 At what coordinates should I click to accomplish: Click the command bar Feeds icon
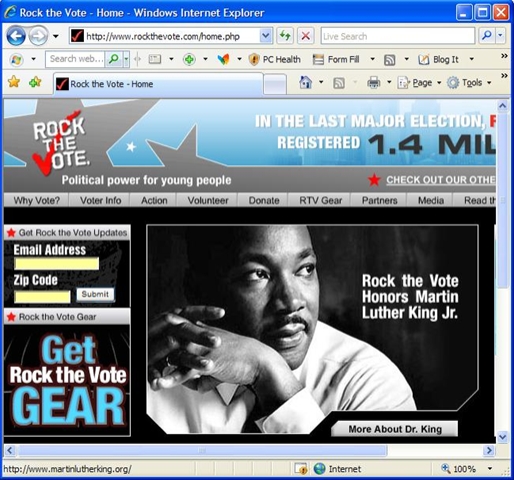point(339,83)
